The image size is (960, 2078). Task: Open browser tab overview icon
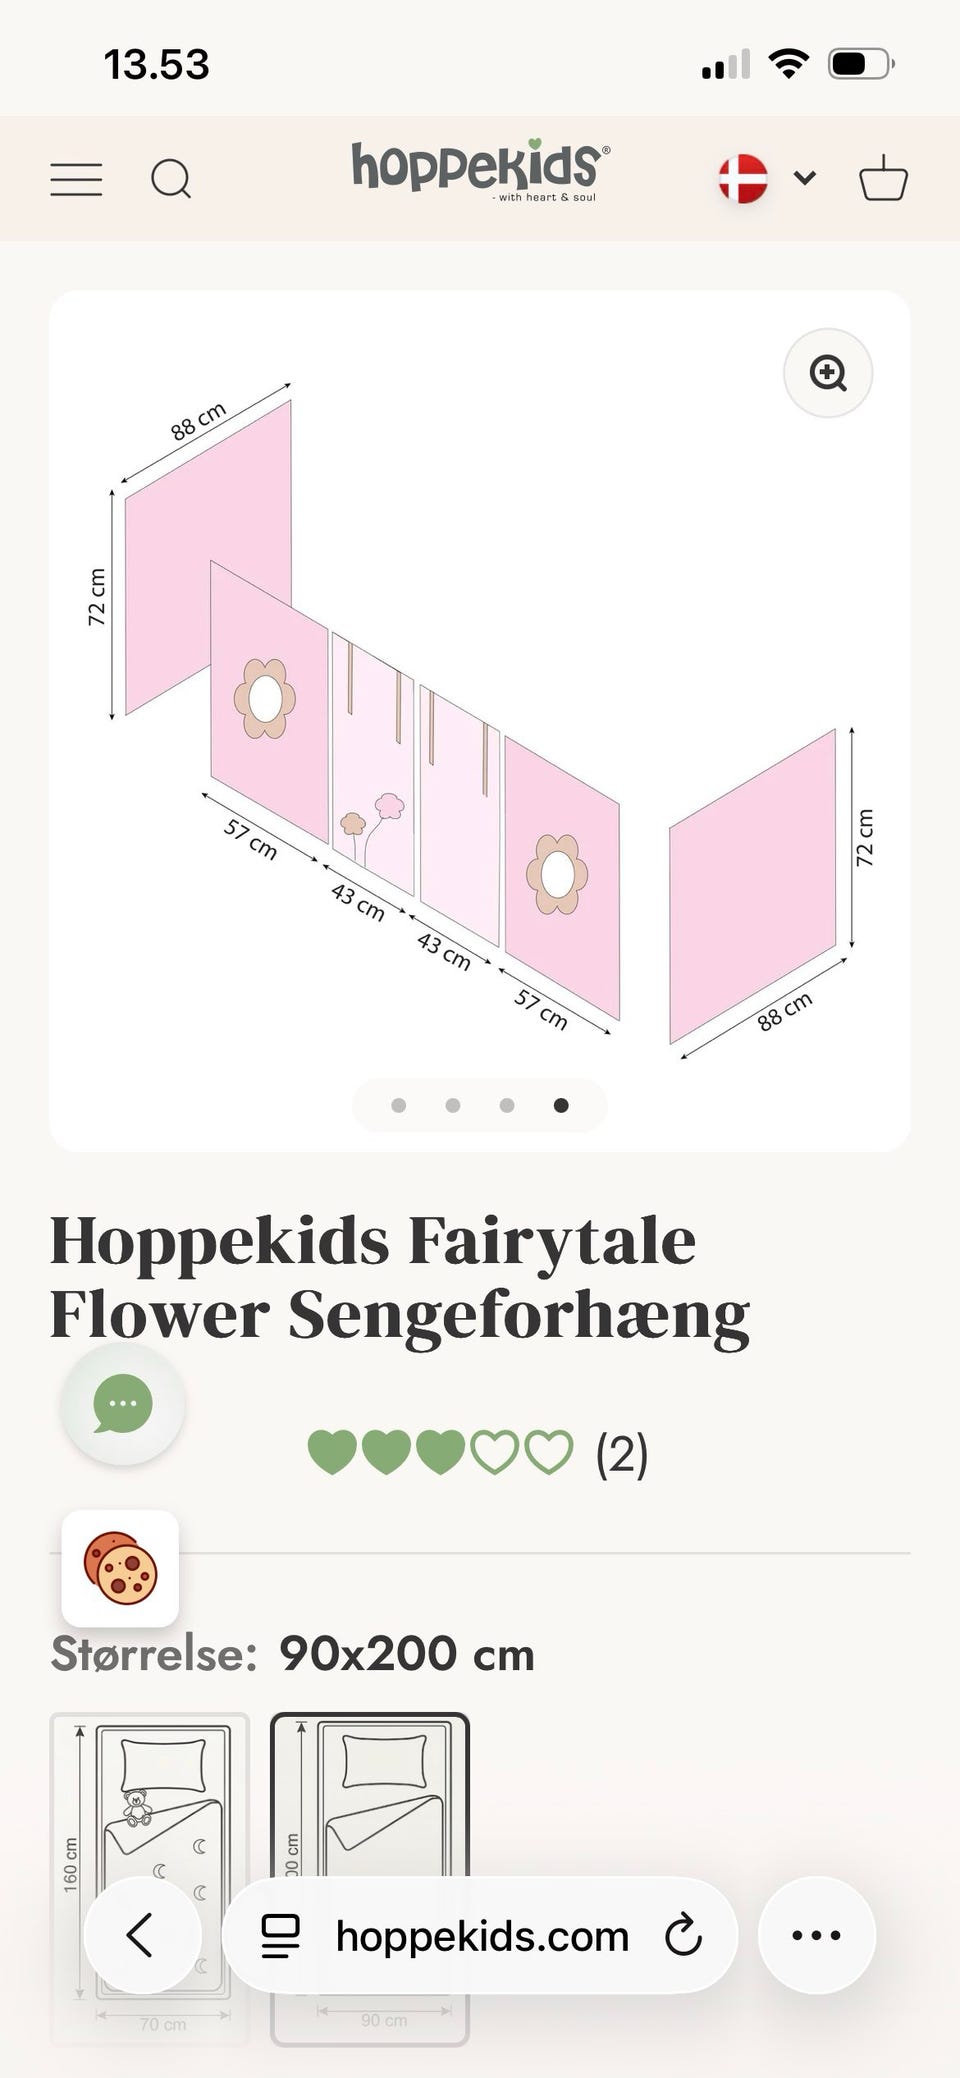(280, 1936)
